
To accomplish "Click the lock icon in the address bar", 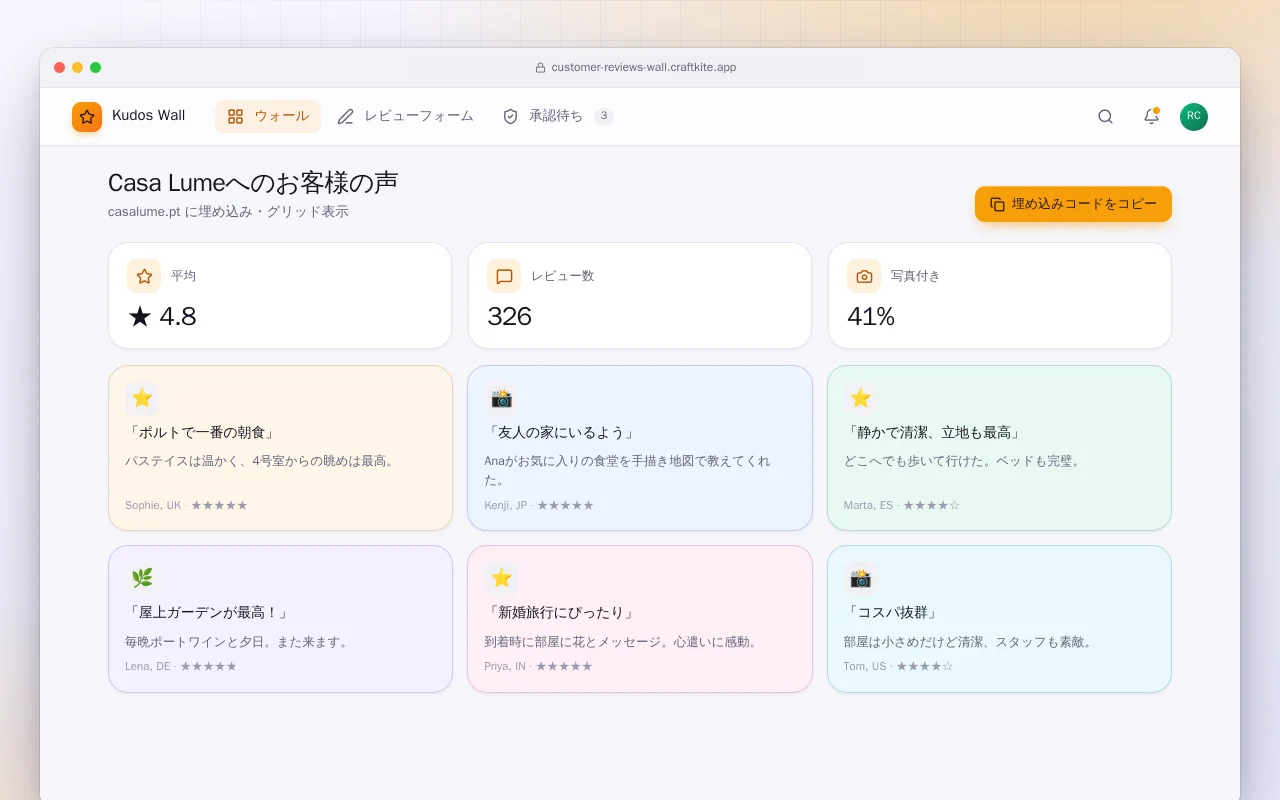I will point(540,68).
